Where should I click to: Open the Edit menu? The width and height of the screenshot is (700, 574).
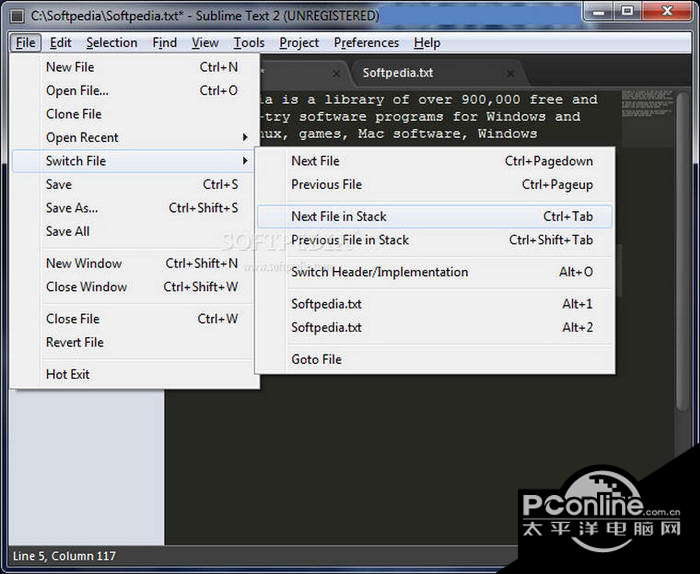[60, 43]
